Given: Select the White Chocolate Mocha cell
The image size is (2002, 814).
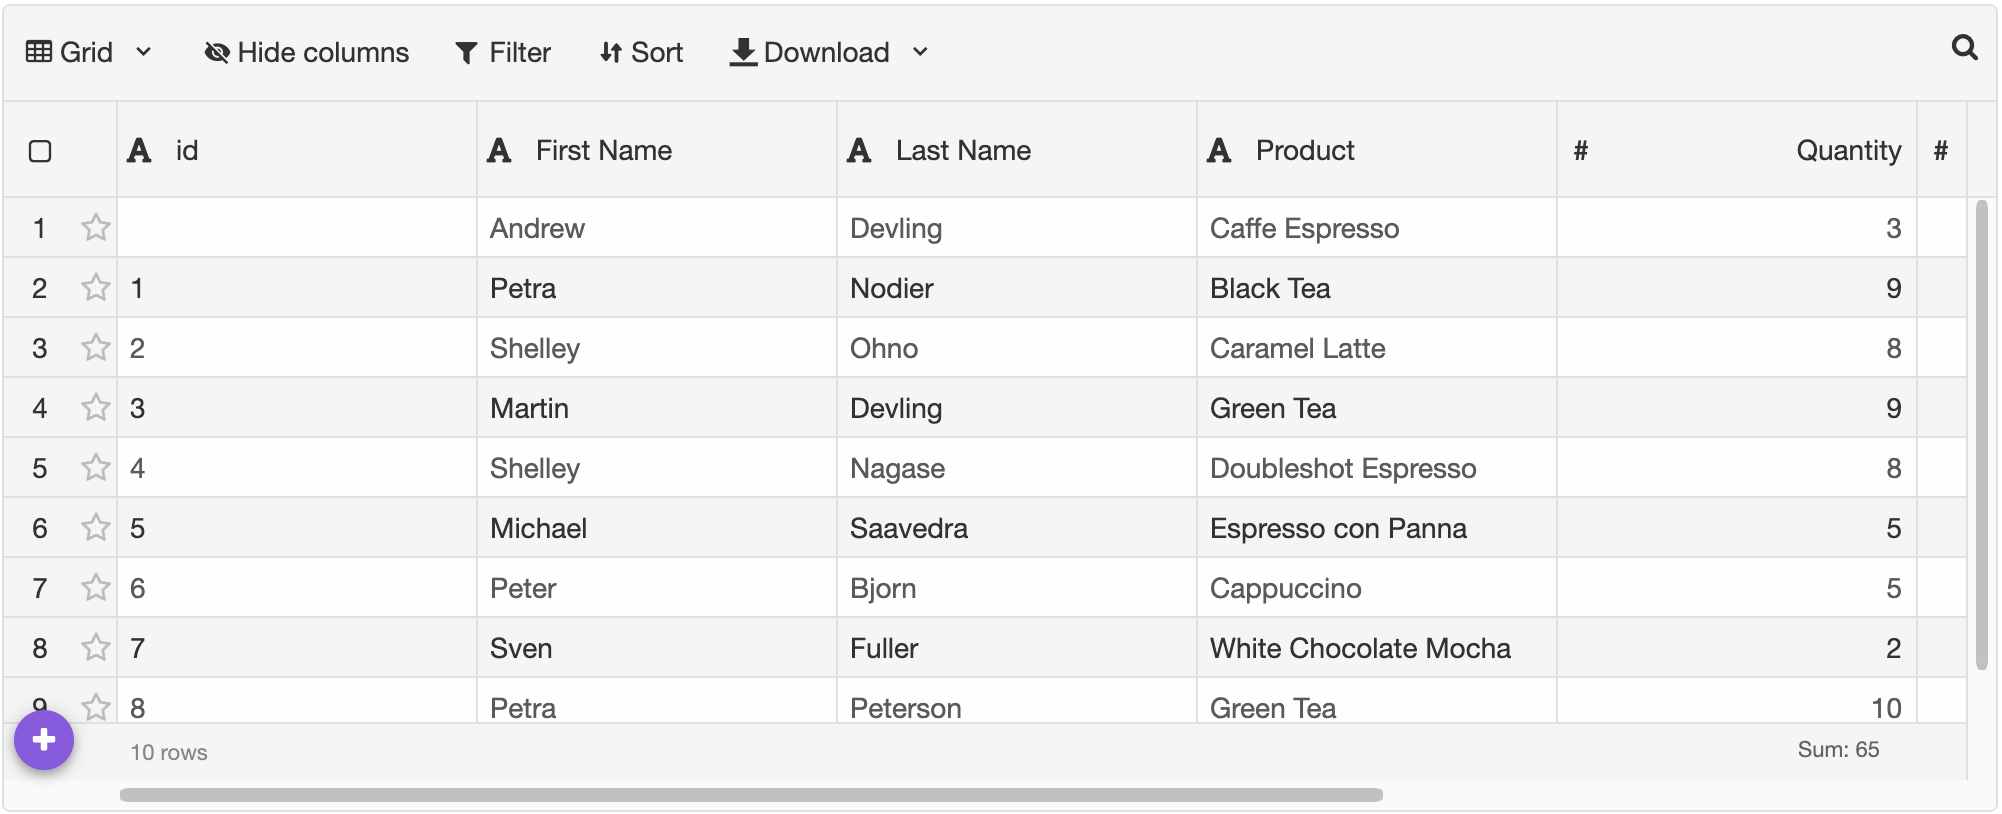Looking at the screenshot, I should [1377, 648].
